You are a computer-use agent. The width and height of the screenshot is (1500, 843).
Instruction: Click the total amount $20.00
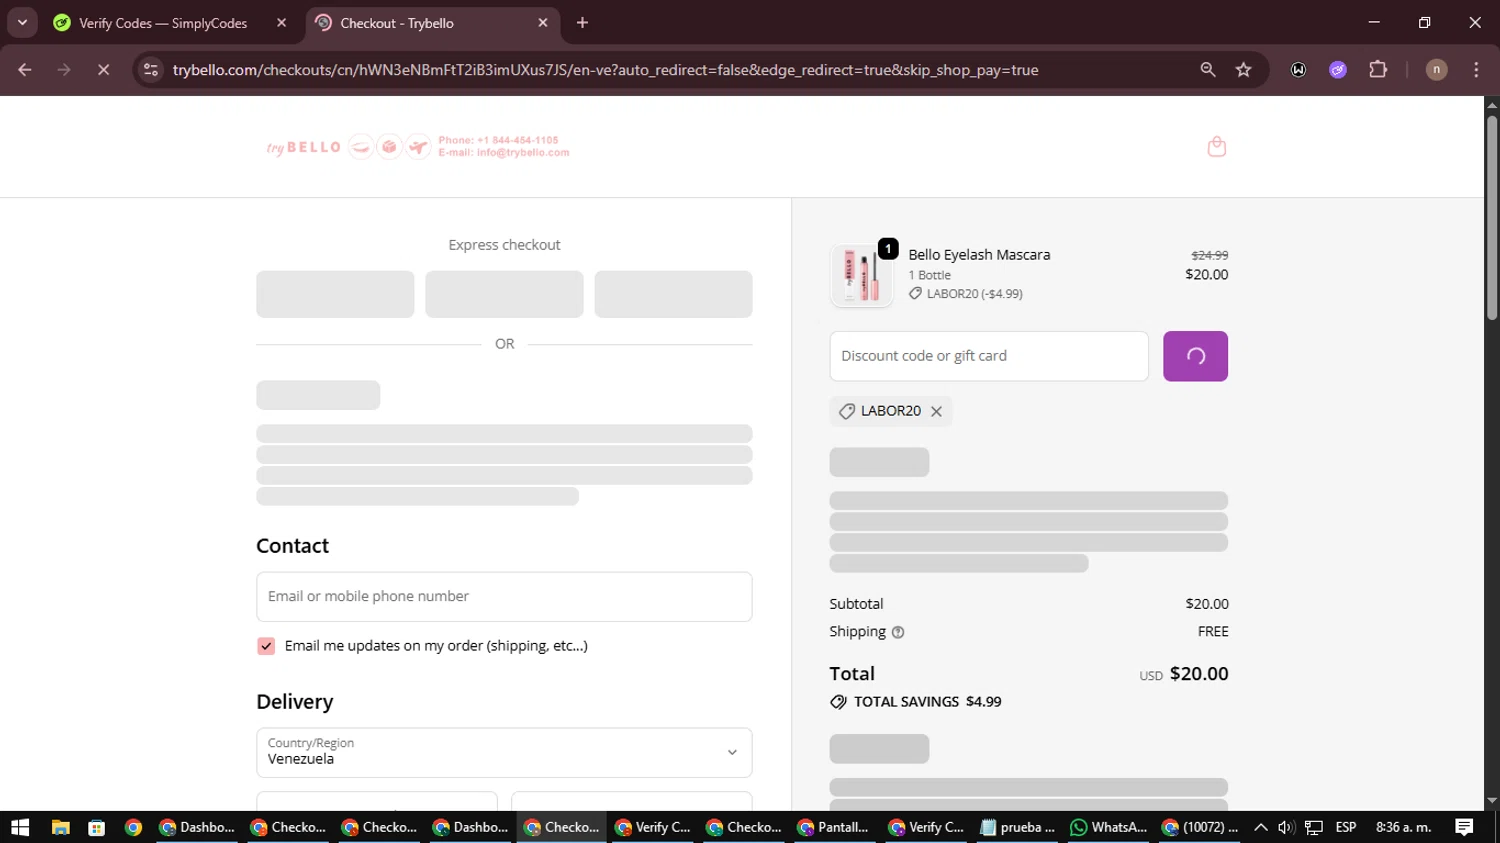(x=1199, y=674)
